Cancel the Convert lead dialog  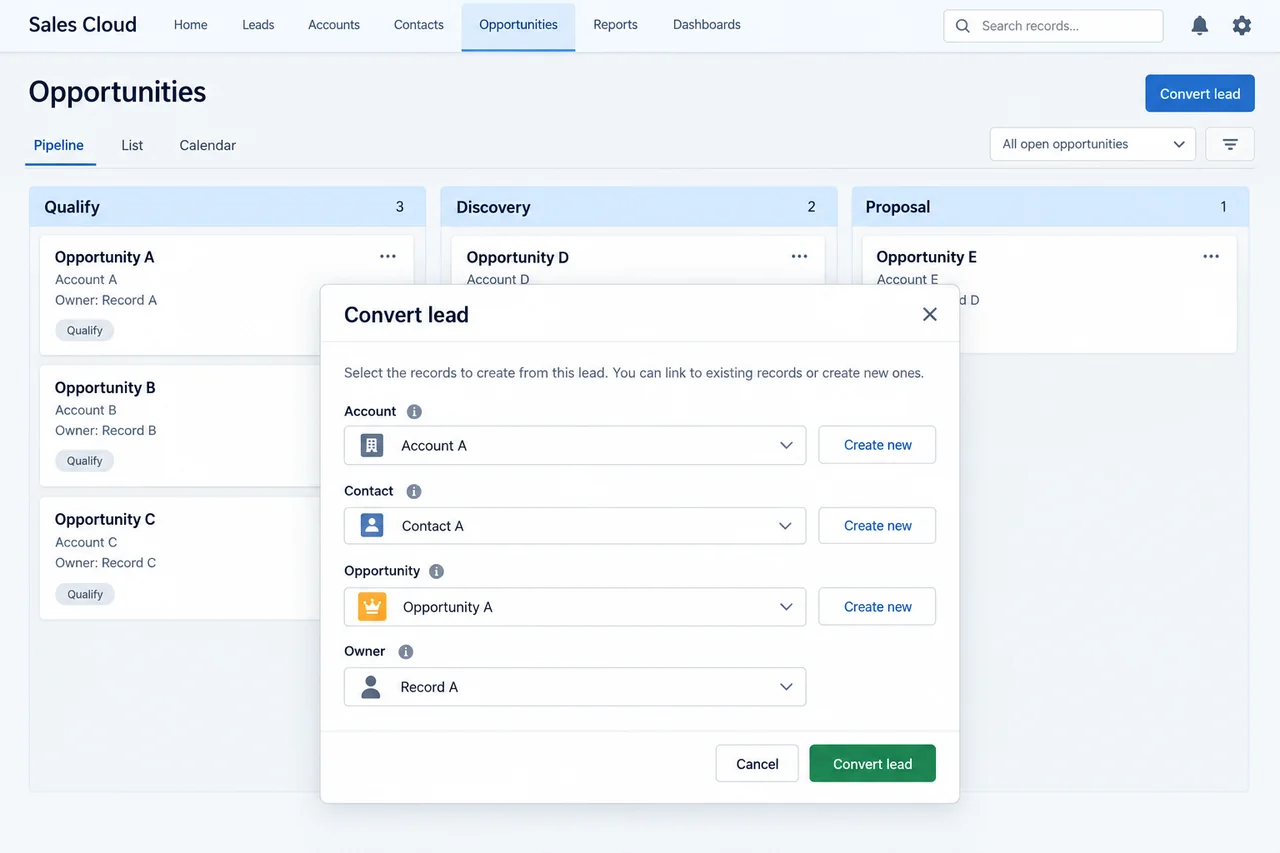[x=757, y=764]
